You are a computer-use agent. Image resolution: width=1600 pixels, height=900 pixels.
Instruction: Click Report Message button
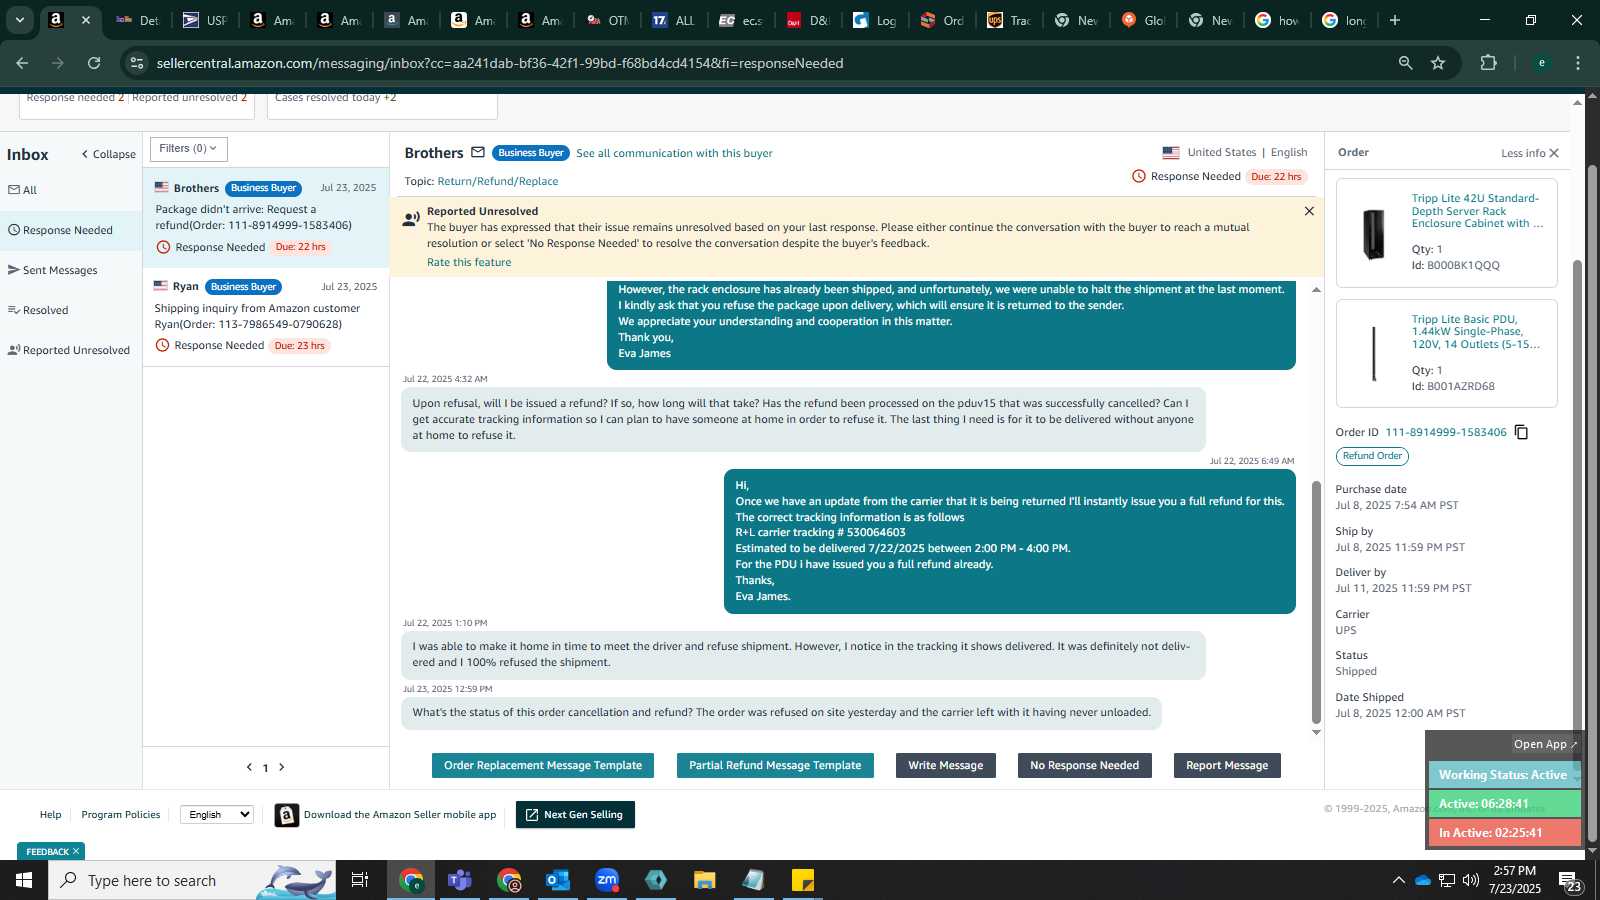tap(1227, 766)
